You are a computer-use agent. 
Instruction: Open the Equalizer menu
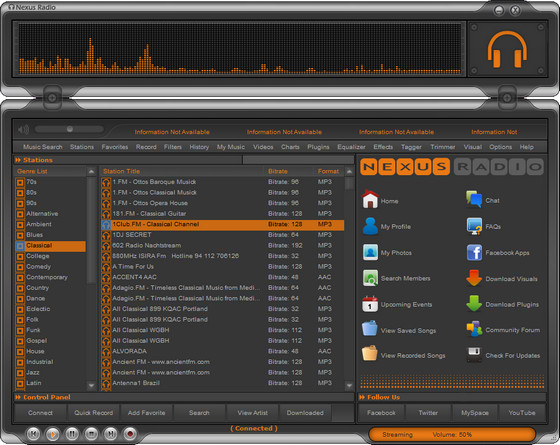351,147
